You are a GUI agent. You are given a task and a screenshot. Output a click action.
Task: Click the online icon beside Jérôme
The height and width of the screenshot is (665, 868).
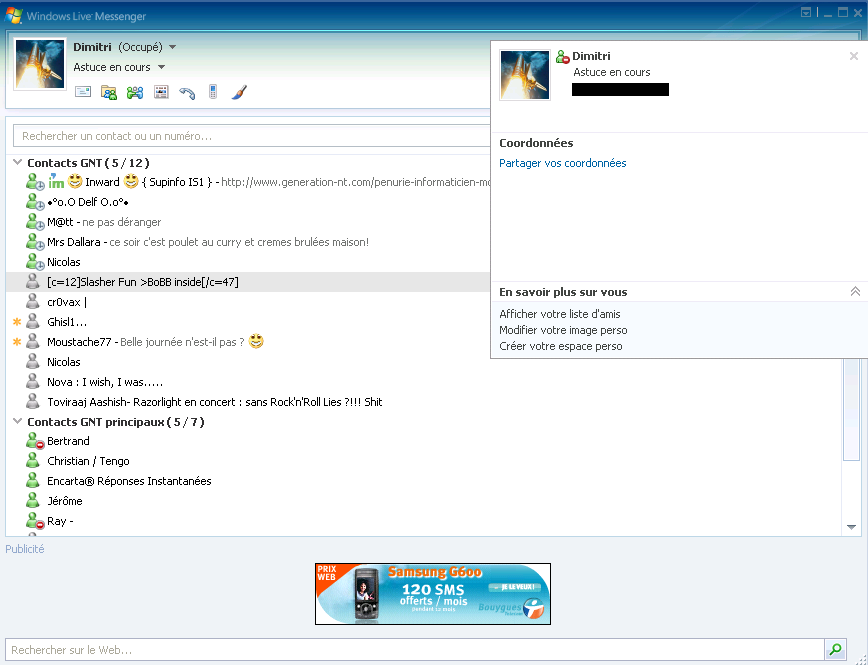pos(33,501)
